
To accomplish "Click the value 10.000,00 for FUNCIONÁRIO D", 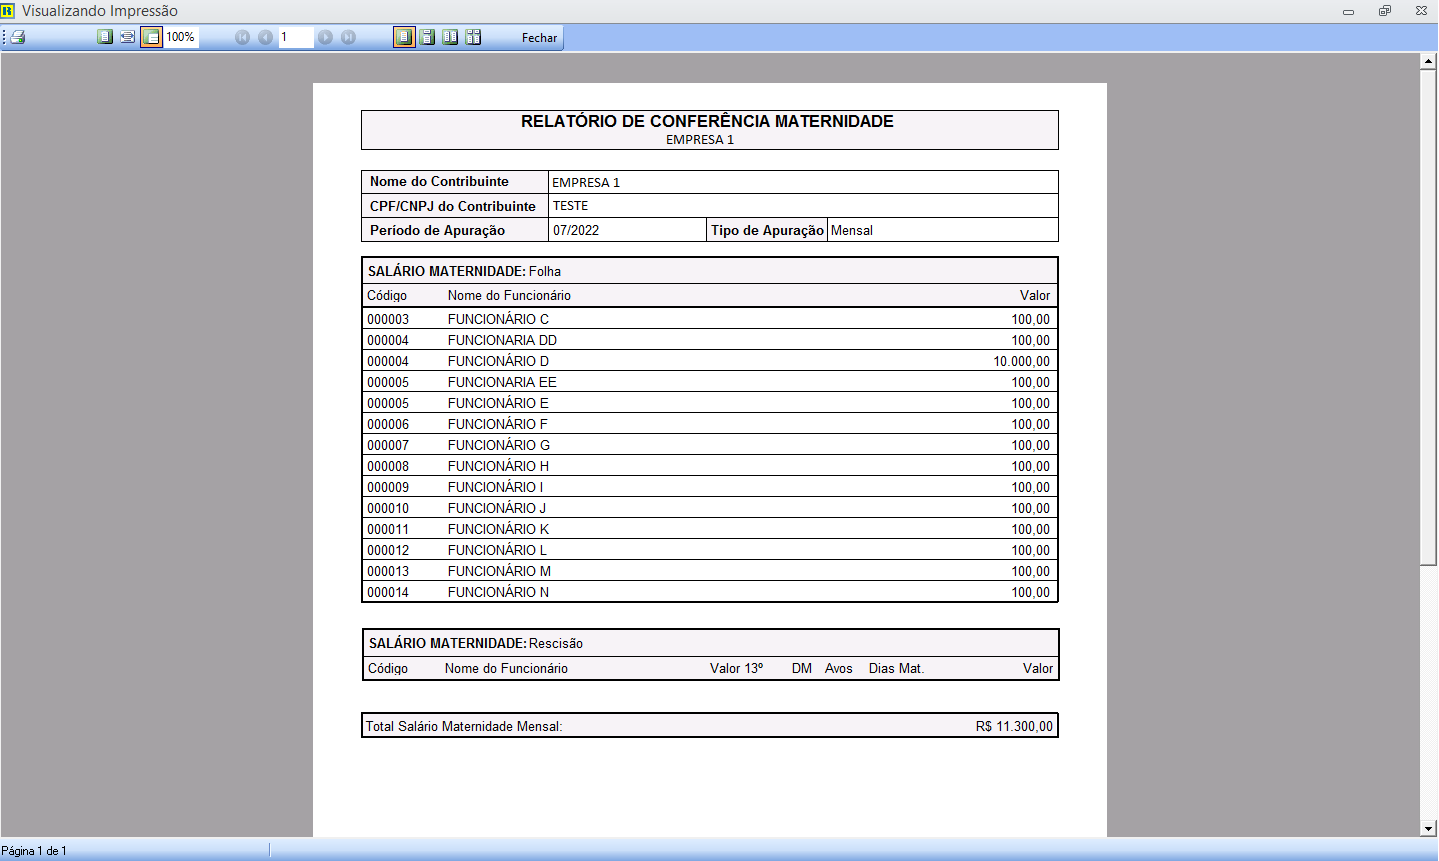I will [x=1021, y=361].
